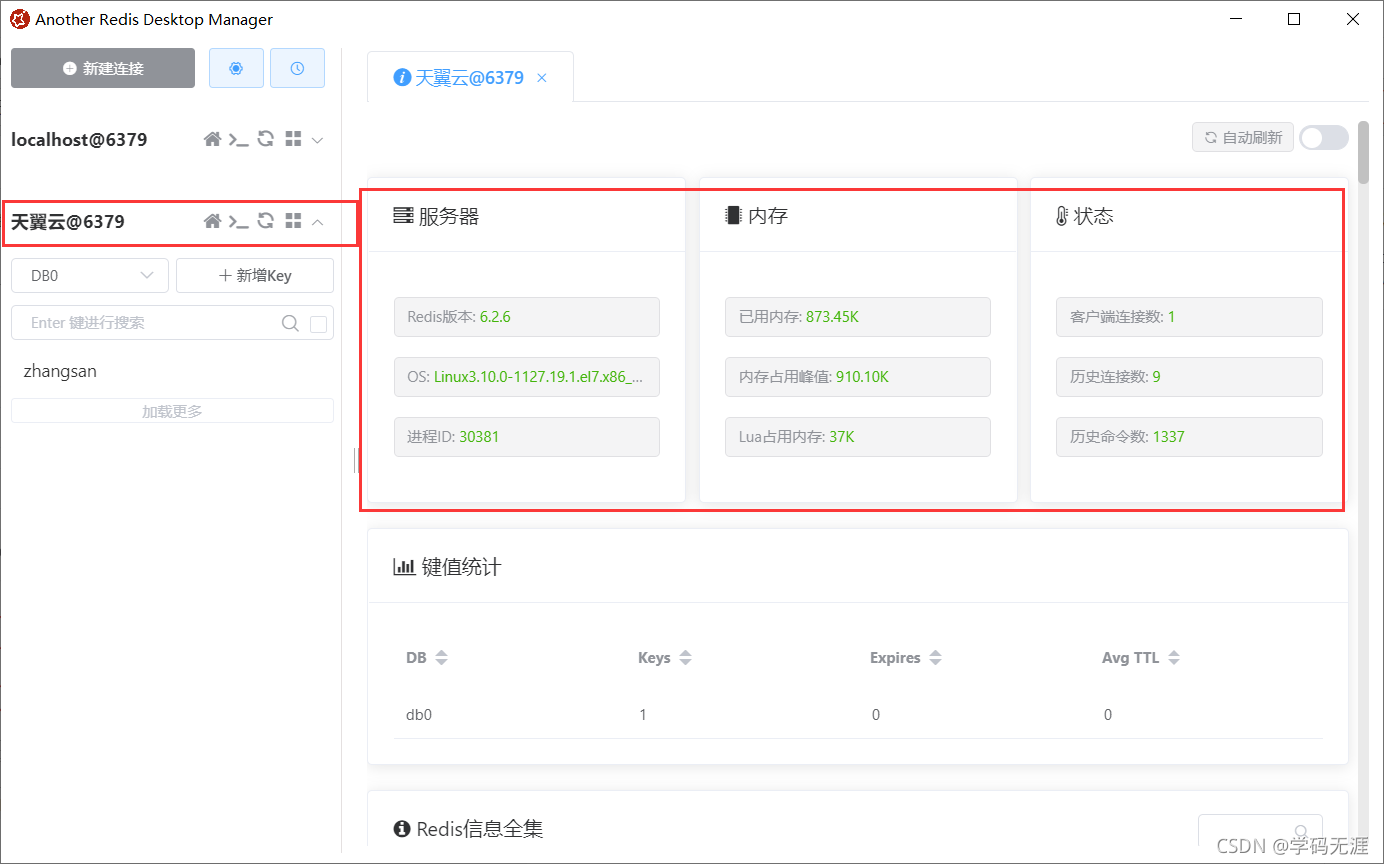The image size is (1384, 864).
Task: Open settings via the gear icon button
Action: point(236,68)
